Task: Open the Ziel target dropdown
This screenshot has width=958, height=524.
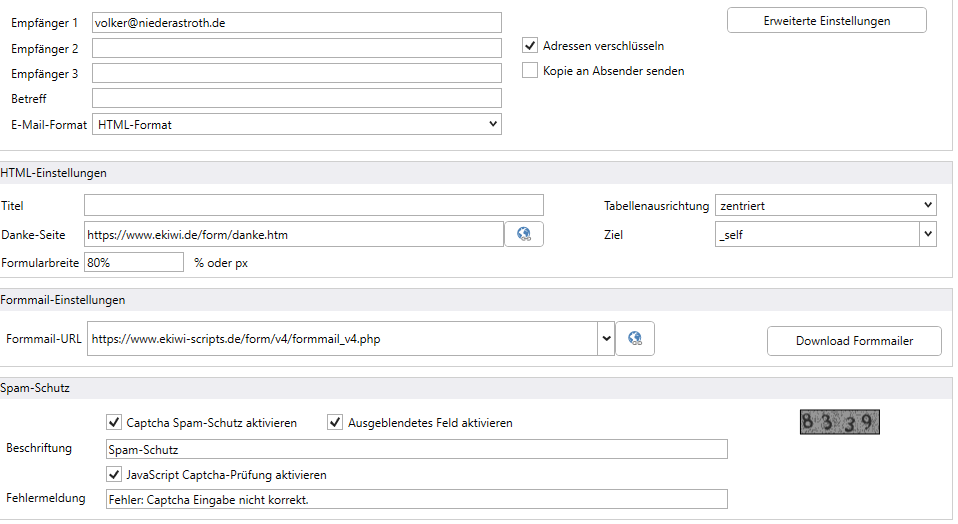Action: (825, 234)
